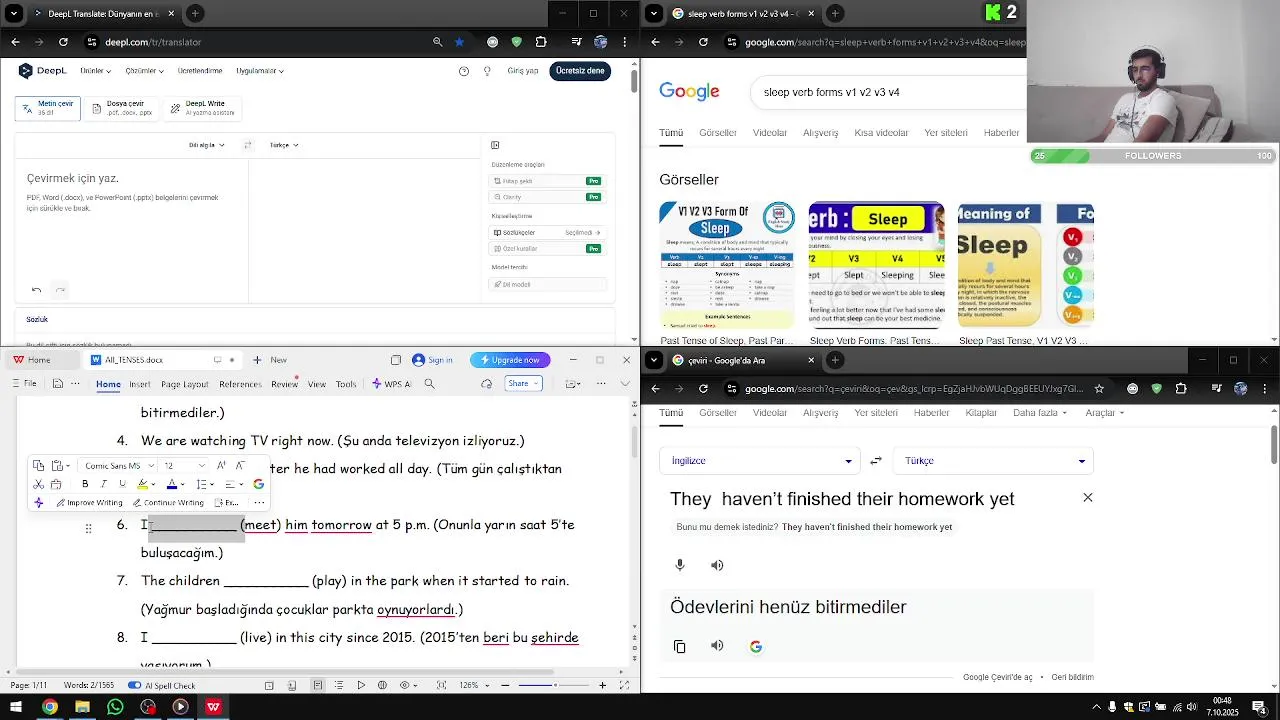The image size is (1280, 720).
Task: Click microphone icon in Google Translate
Action: pos(680,565)
